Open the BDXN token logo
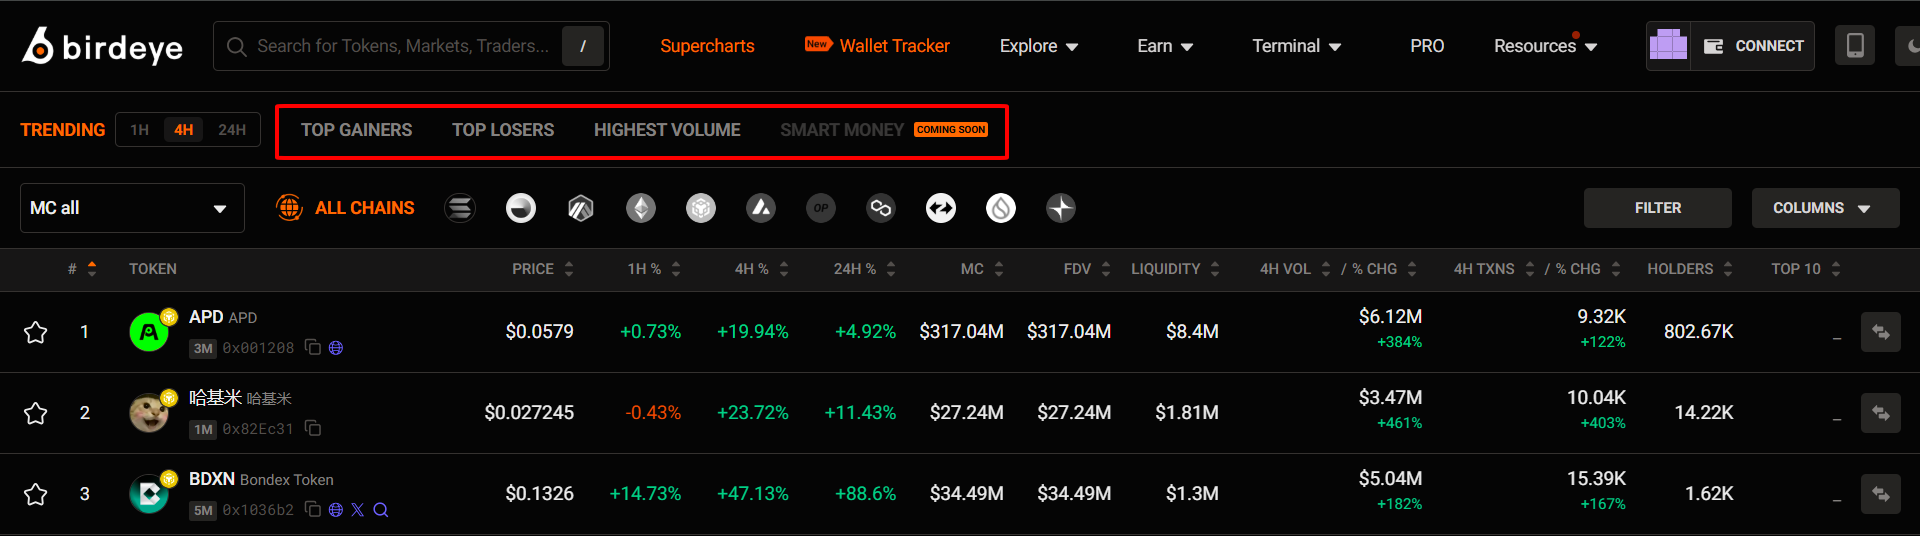 click(x=149, y=494)
